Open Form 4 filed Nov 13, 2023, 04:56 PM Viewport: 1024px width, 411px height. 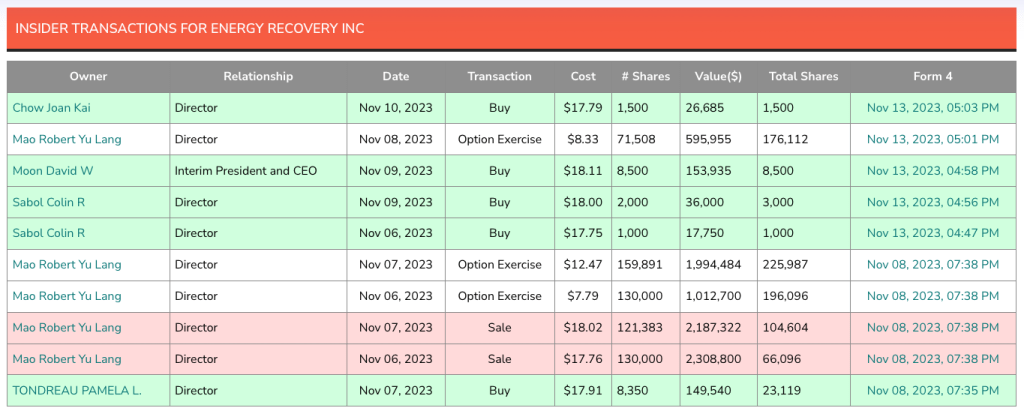click(x=933, y=202)
